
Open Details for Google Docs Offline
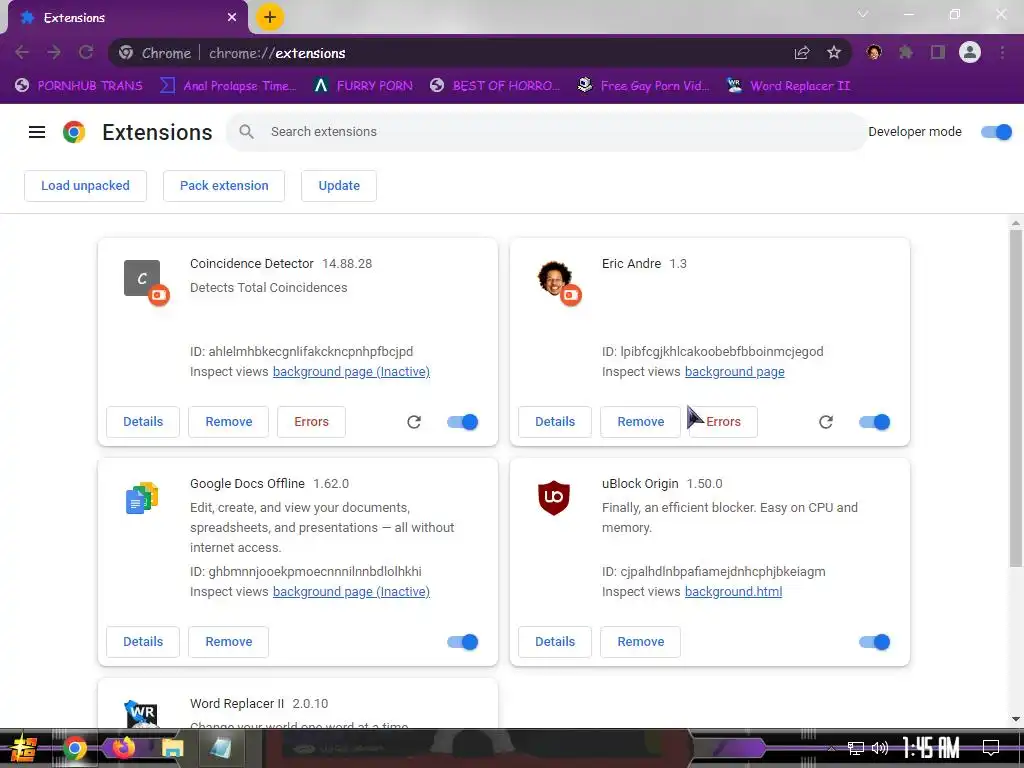(143, 642)
